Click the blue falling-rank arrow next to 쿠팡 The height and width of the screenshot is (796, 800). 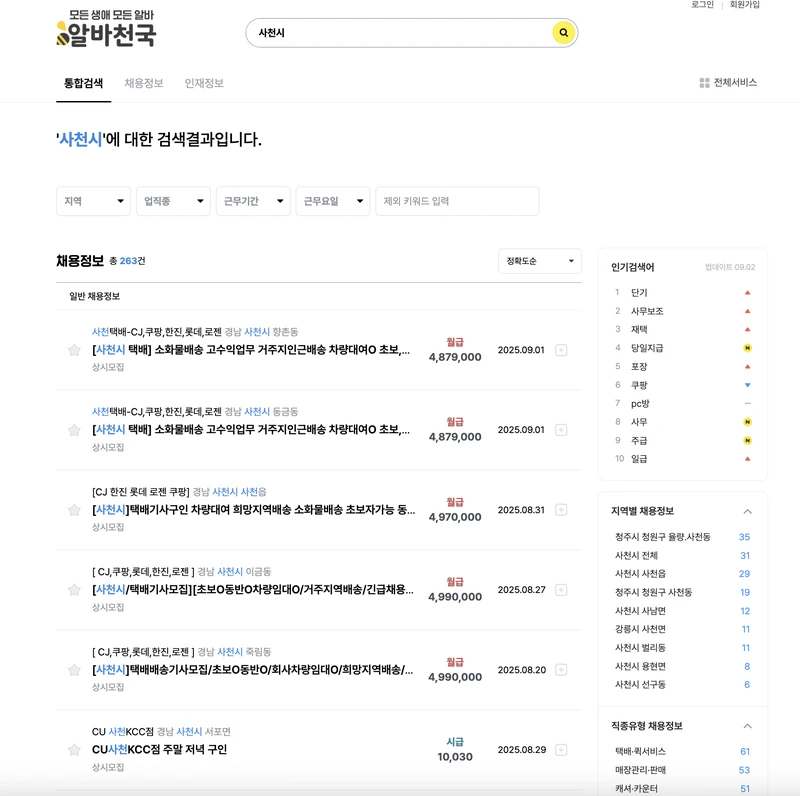(x=747, y=384)
